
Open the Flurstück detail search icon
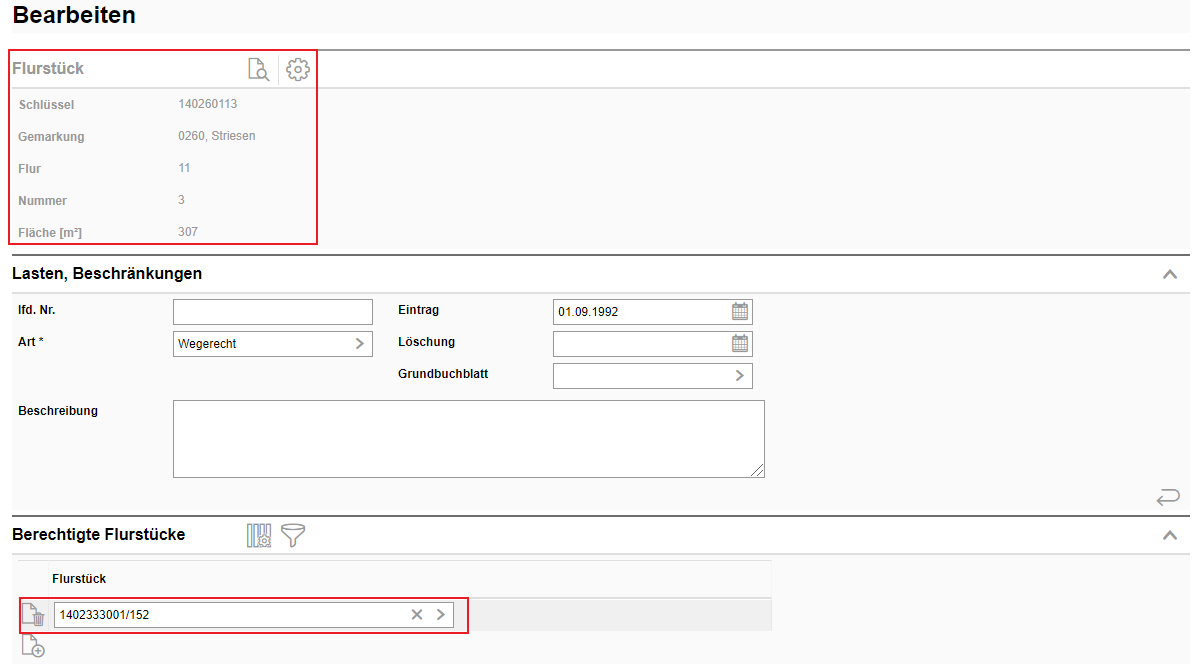[258, 69]
